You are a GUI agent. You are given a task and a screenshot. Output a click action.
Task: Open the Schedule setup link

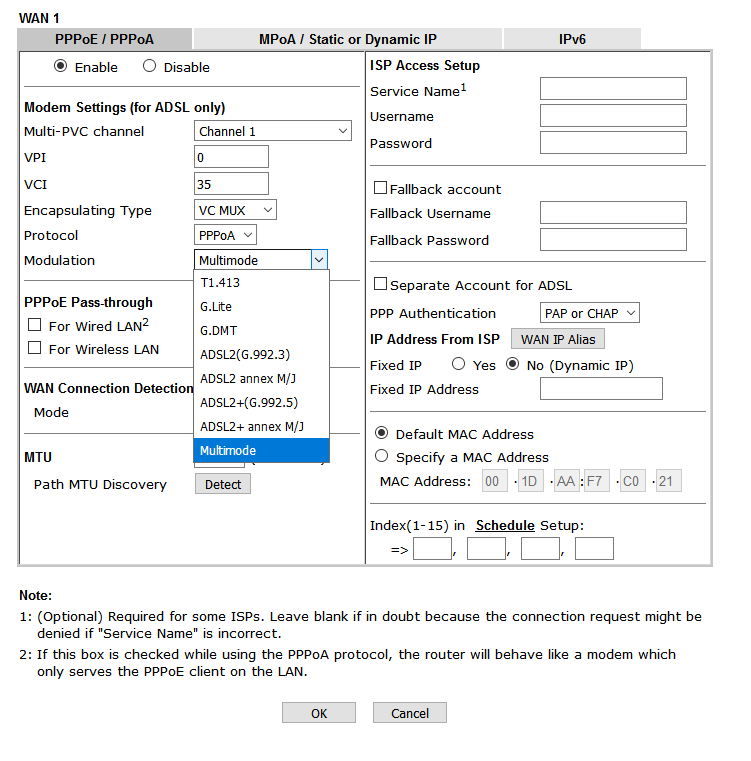tap(505, 525)
